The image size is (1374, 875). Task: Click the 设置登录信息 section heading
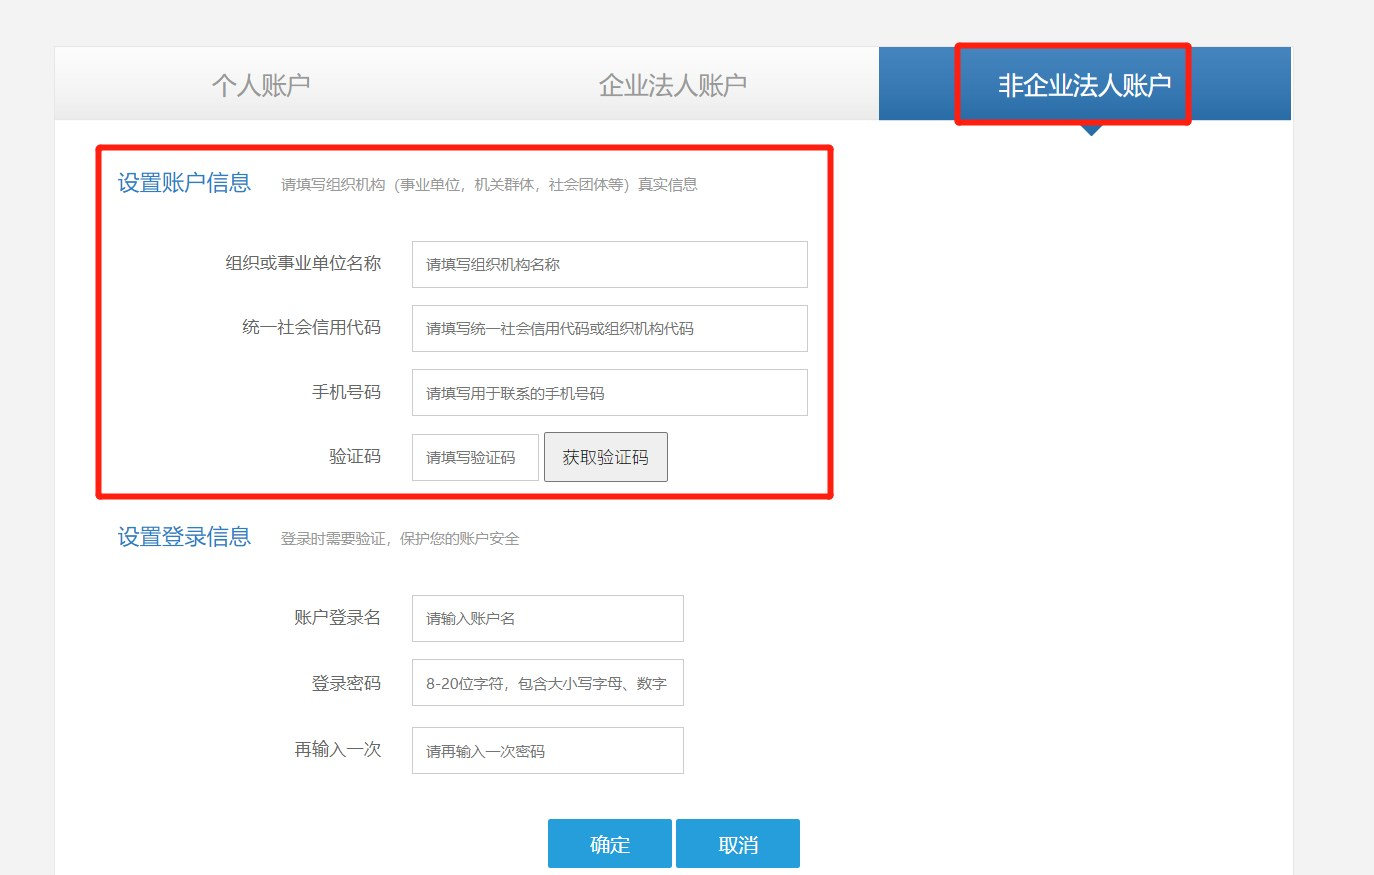[184, 537]
